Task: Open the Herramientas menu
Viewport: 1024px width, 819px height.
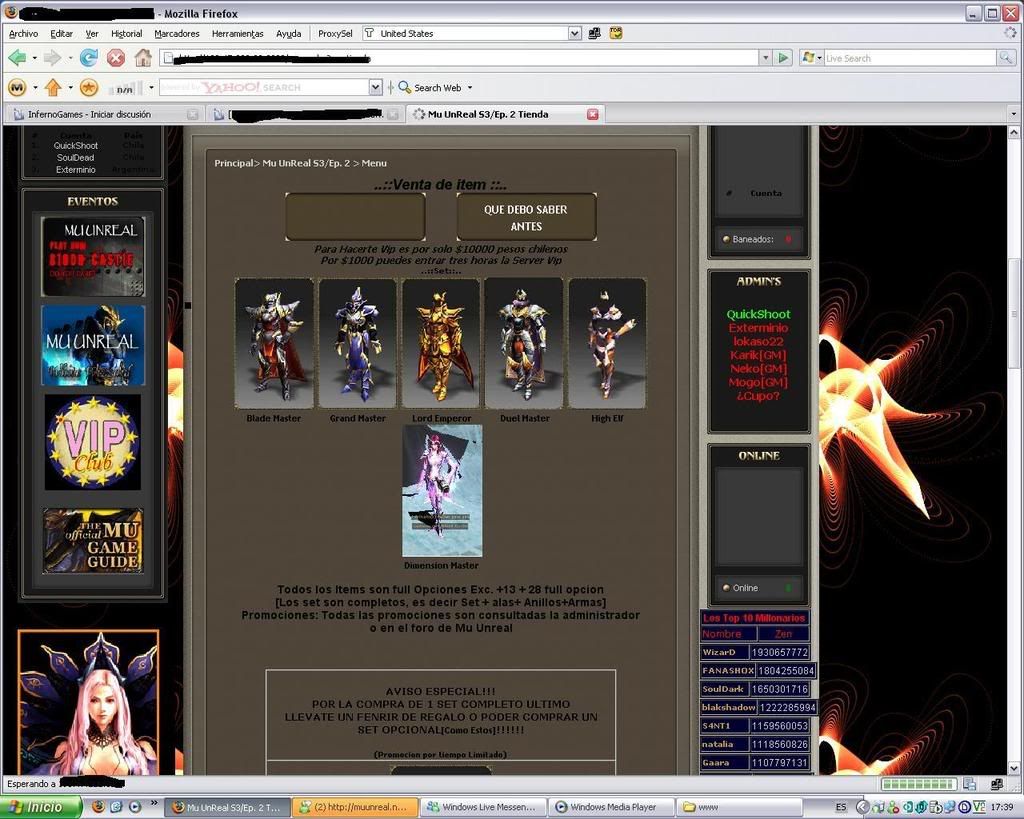Action: pyautogui.click(x=238, y=33)
